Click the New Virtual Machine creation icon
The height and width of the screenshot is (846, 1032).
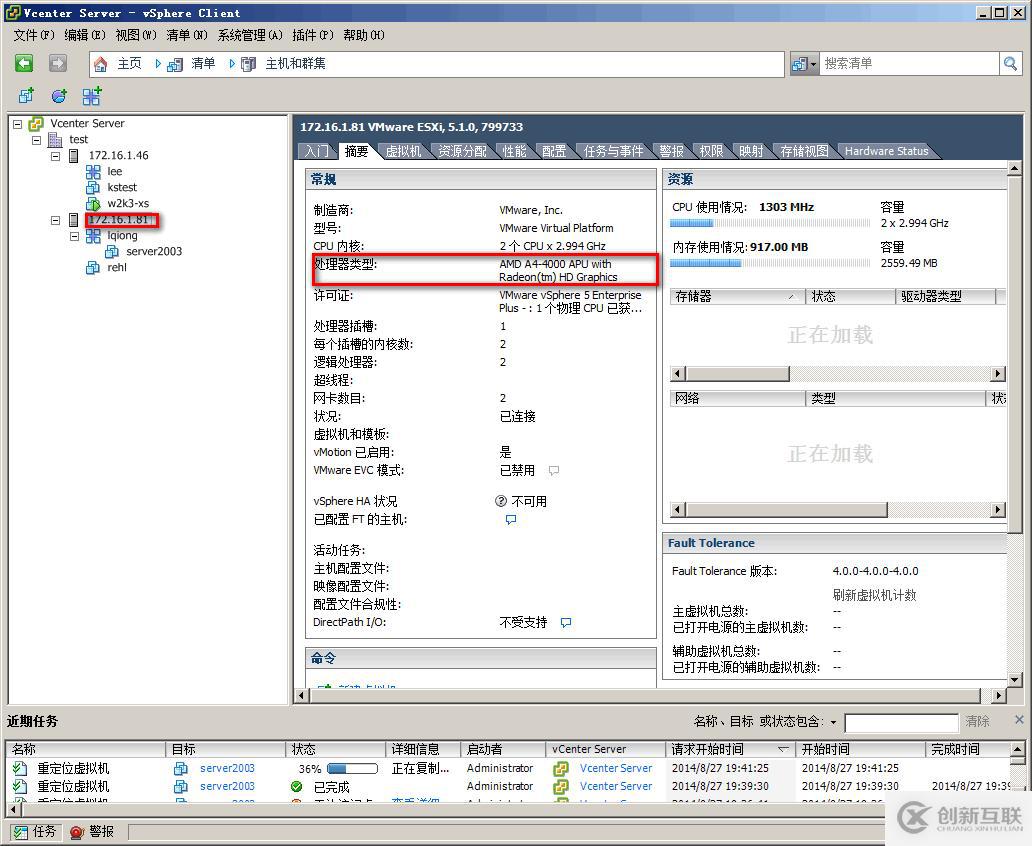(x=26, y=95)
